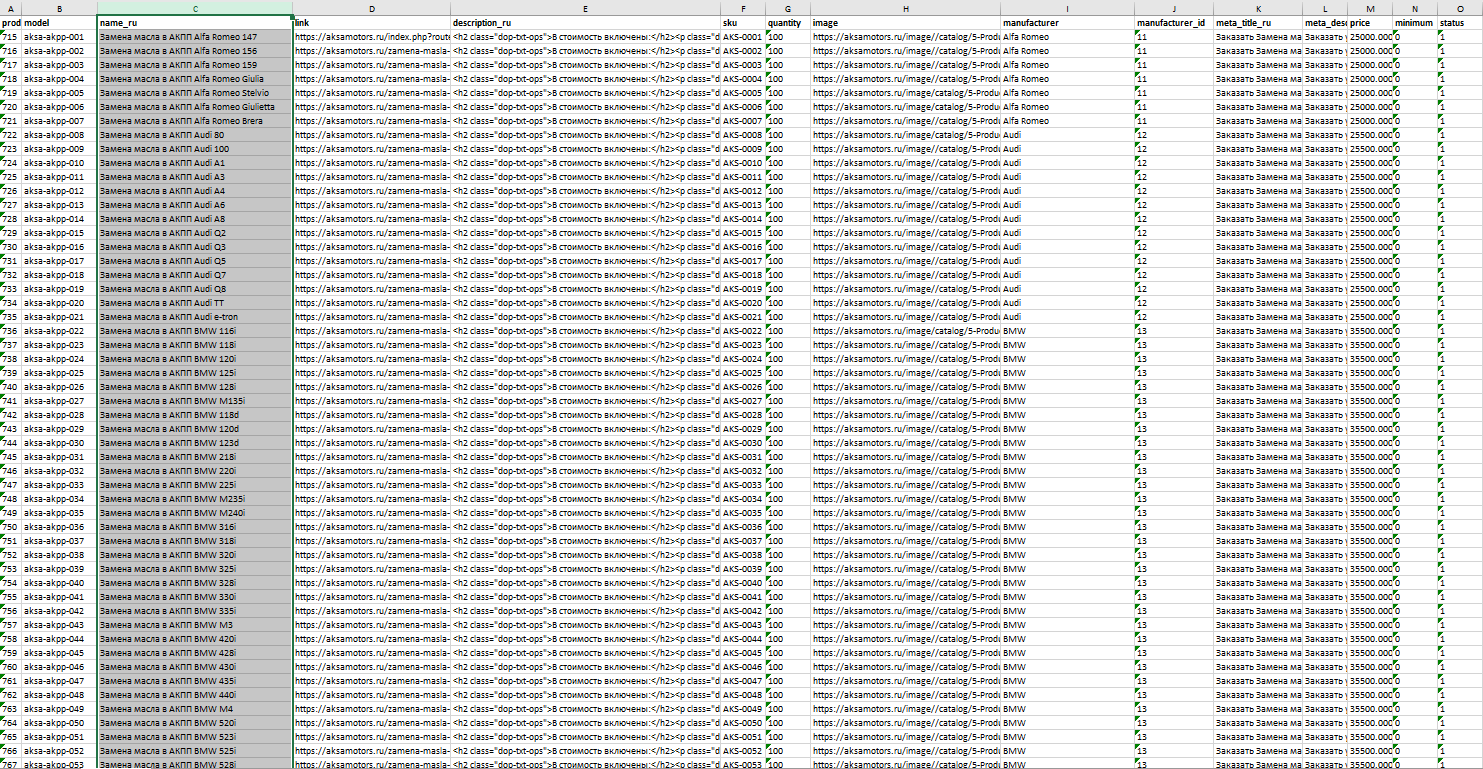The height and width of the screenshot is (769, 1483).
Task: Select column M header
Action: pyautogui.click(x=1370, y=8)
